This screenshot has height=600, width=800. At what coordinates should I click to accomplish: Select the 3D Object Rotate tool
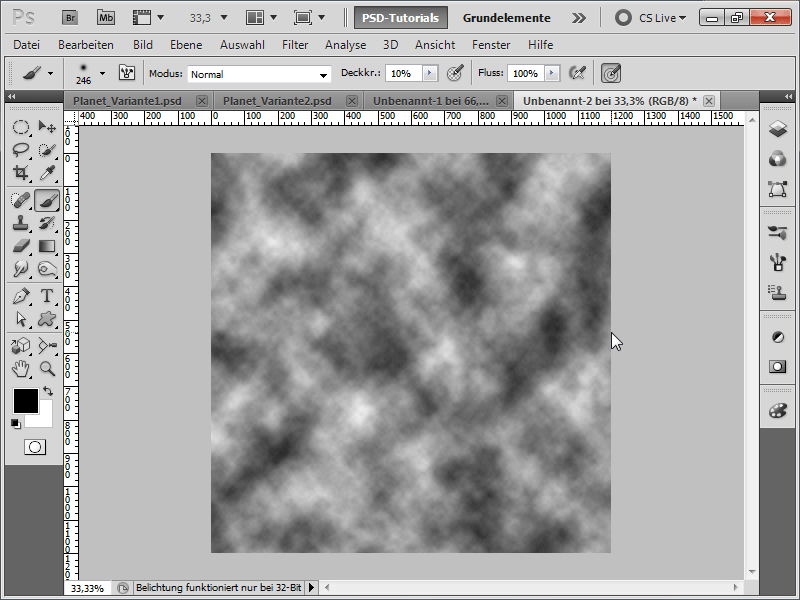pyautogui.click(x=20, y=346)
